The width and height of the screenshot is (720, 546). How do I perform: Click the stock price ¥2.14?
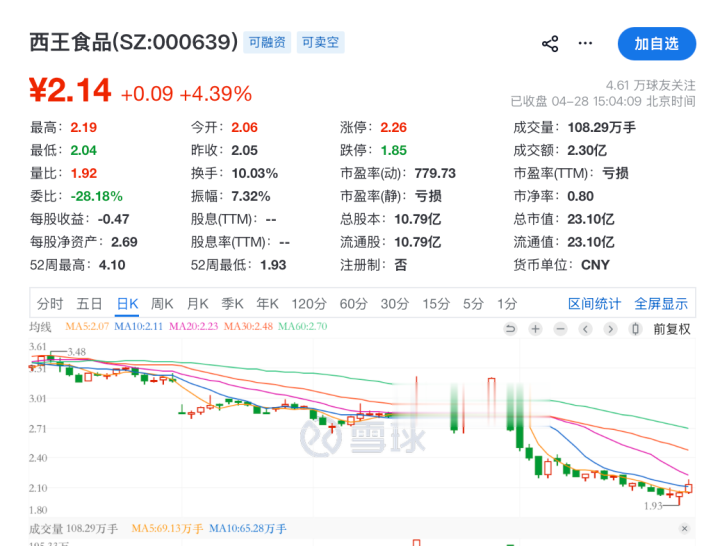pyautogui.click(x=70, y=90)
